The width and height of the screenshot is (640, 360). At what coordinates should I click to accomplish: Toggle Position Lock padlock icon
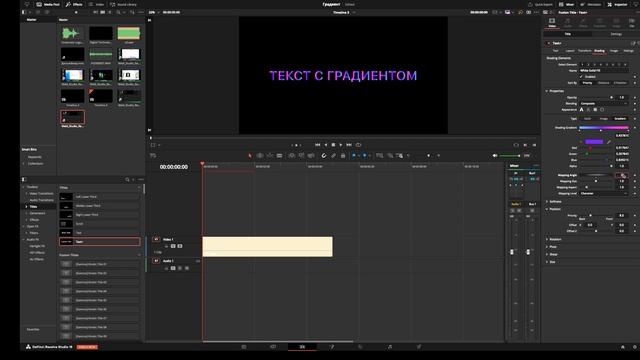(343, 156)
